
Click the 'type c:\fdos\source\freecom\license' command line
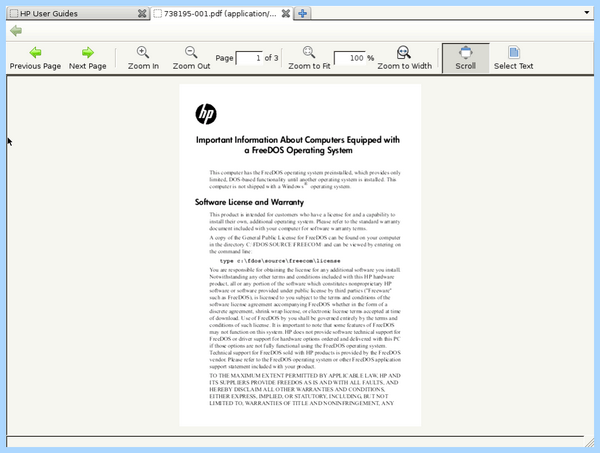click(x=280, y=261)
